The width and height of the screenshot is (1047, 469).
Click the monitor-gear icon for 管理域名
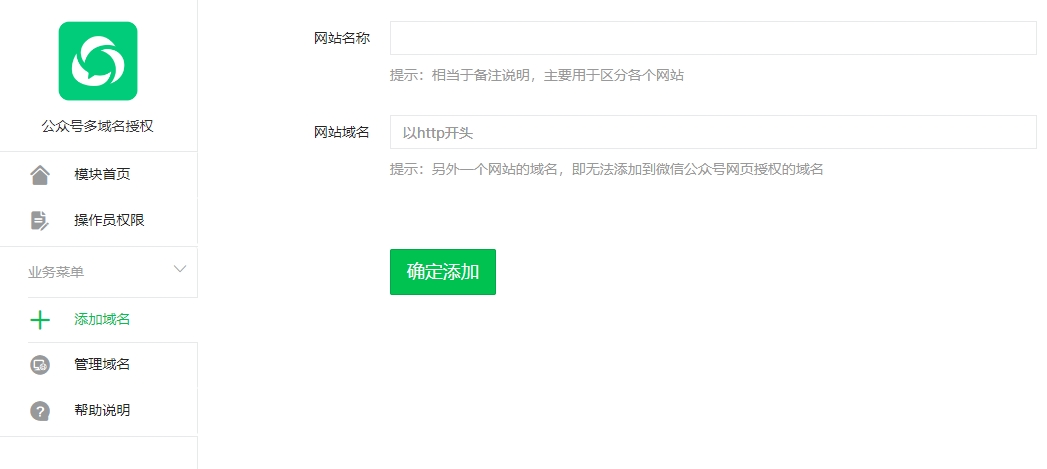40,365
